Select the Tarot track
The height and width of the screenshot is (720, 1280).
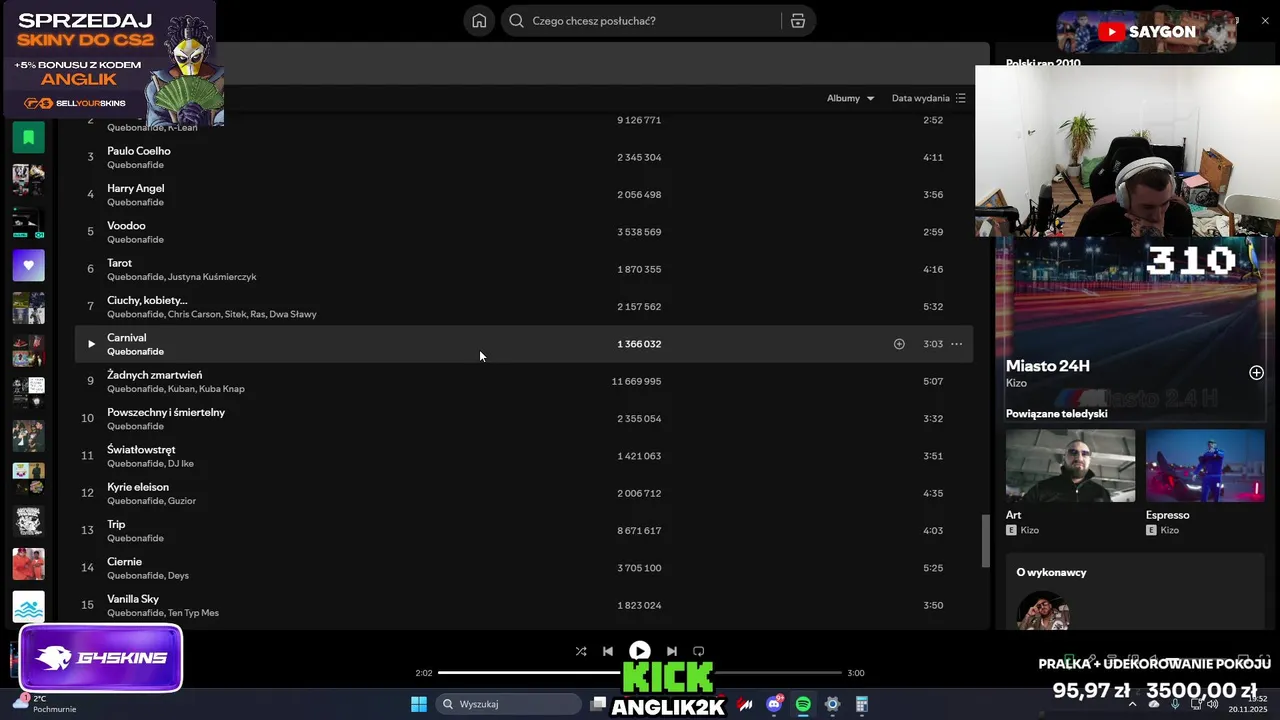click(x=523, y=269)
